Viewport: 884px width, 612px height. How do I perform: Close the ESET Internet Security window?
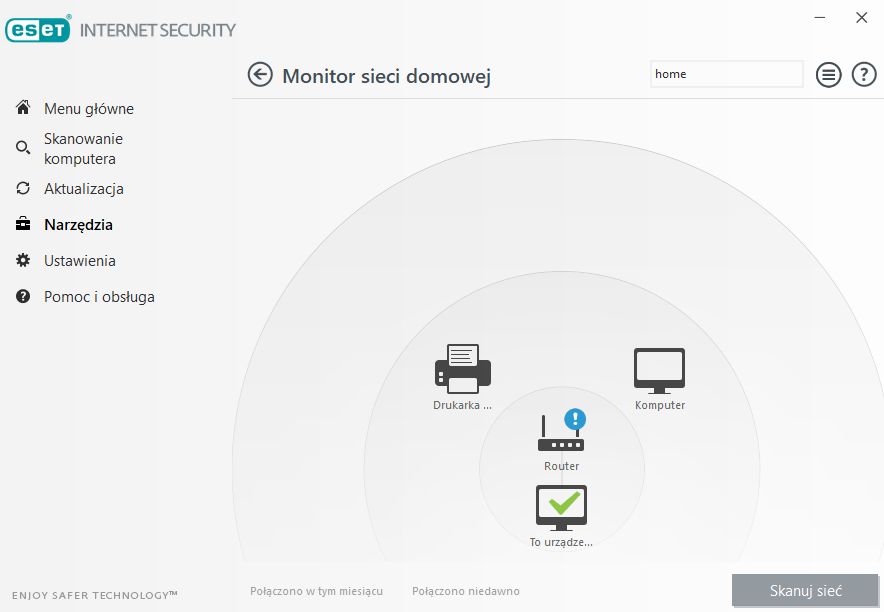861,17
